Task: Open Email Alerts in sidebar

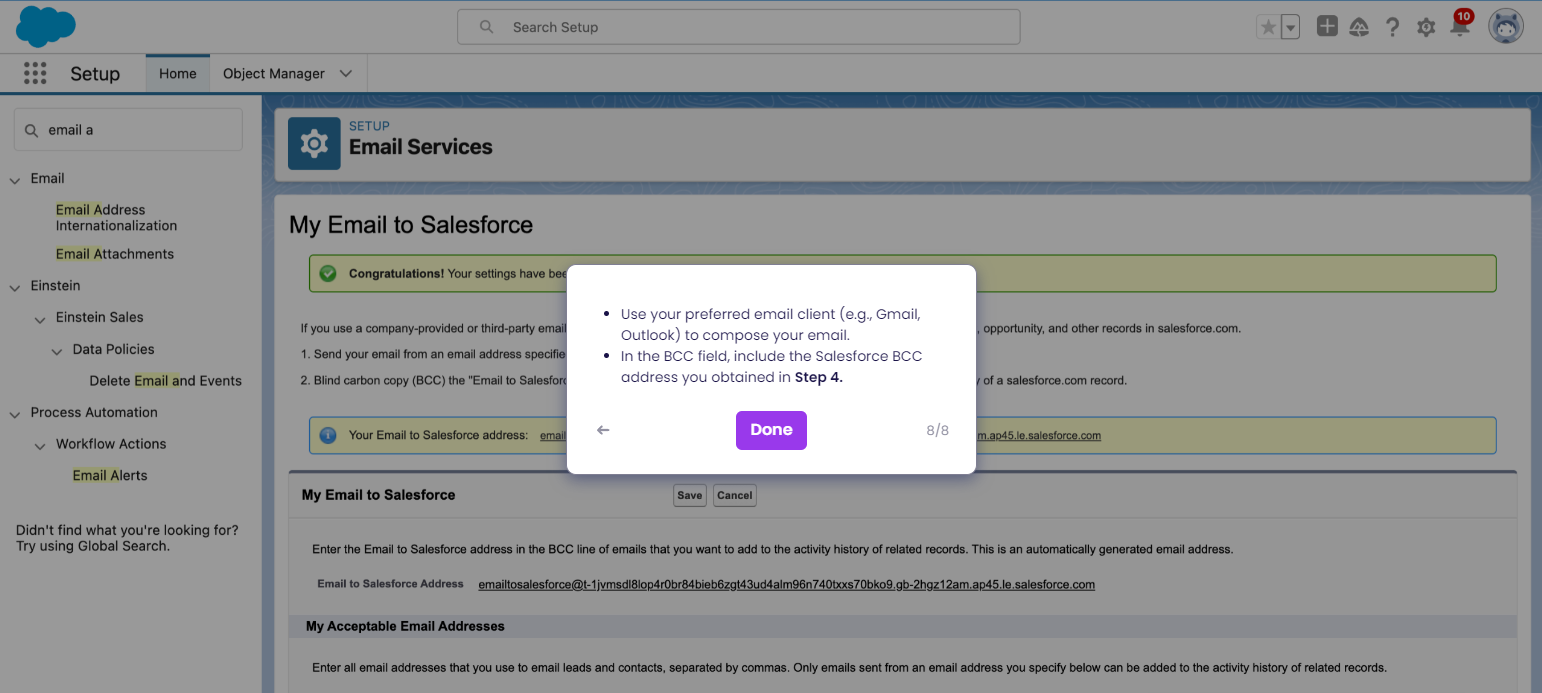Action: coord(110,475)
